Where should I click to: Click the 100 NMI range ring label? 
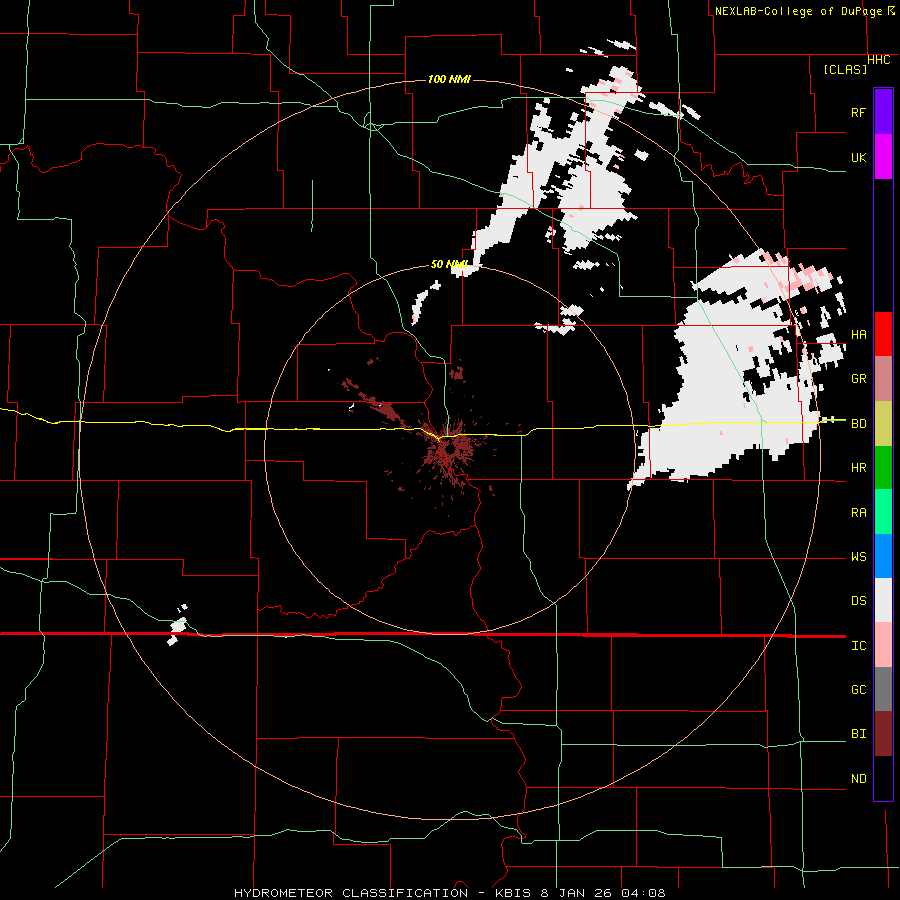pos(449,79)
